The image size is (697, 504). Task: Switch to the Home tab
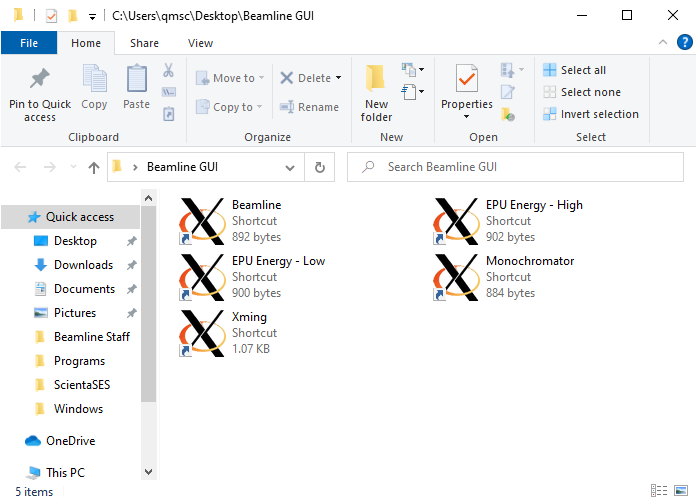[x=86, y=43]
